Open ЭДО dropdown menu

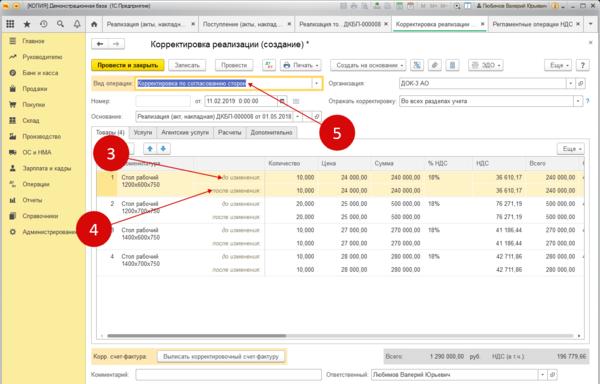click(486, 65)
